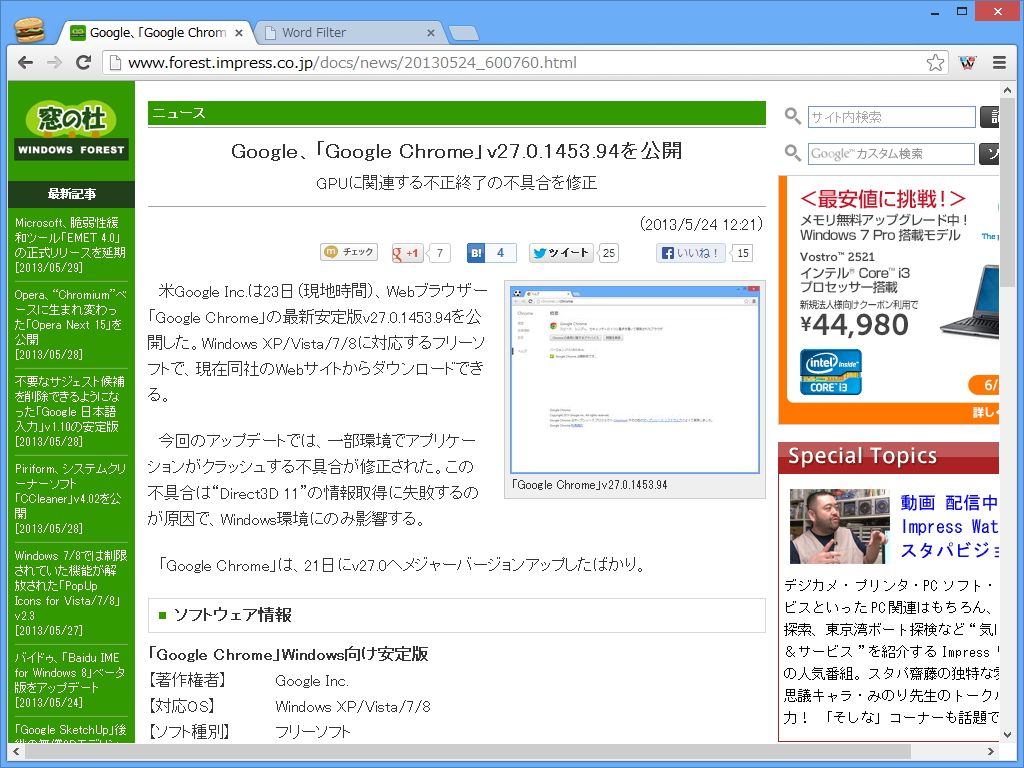
Task: Focus the サイト内検索 search field
Action: 891,117
